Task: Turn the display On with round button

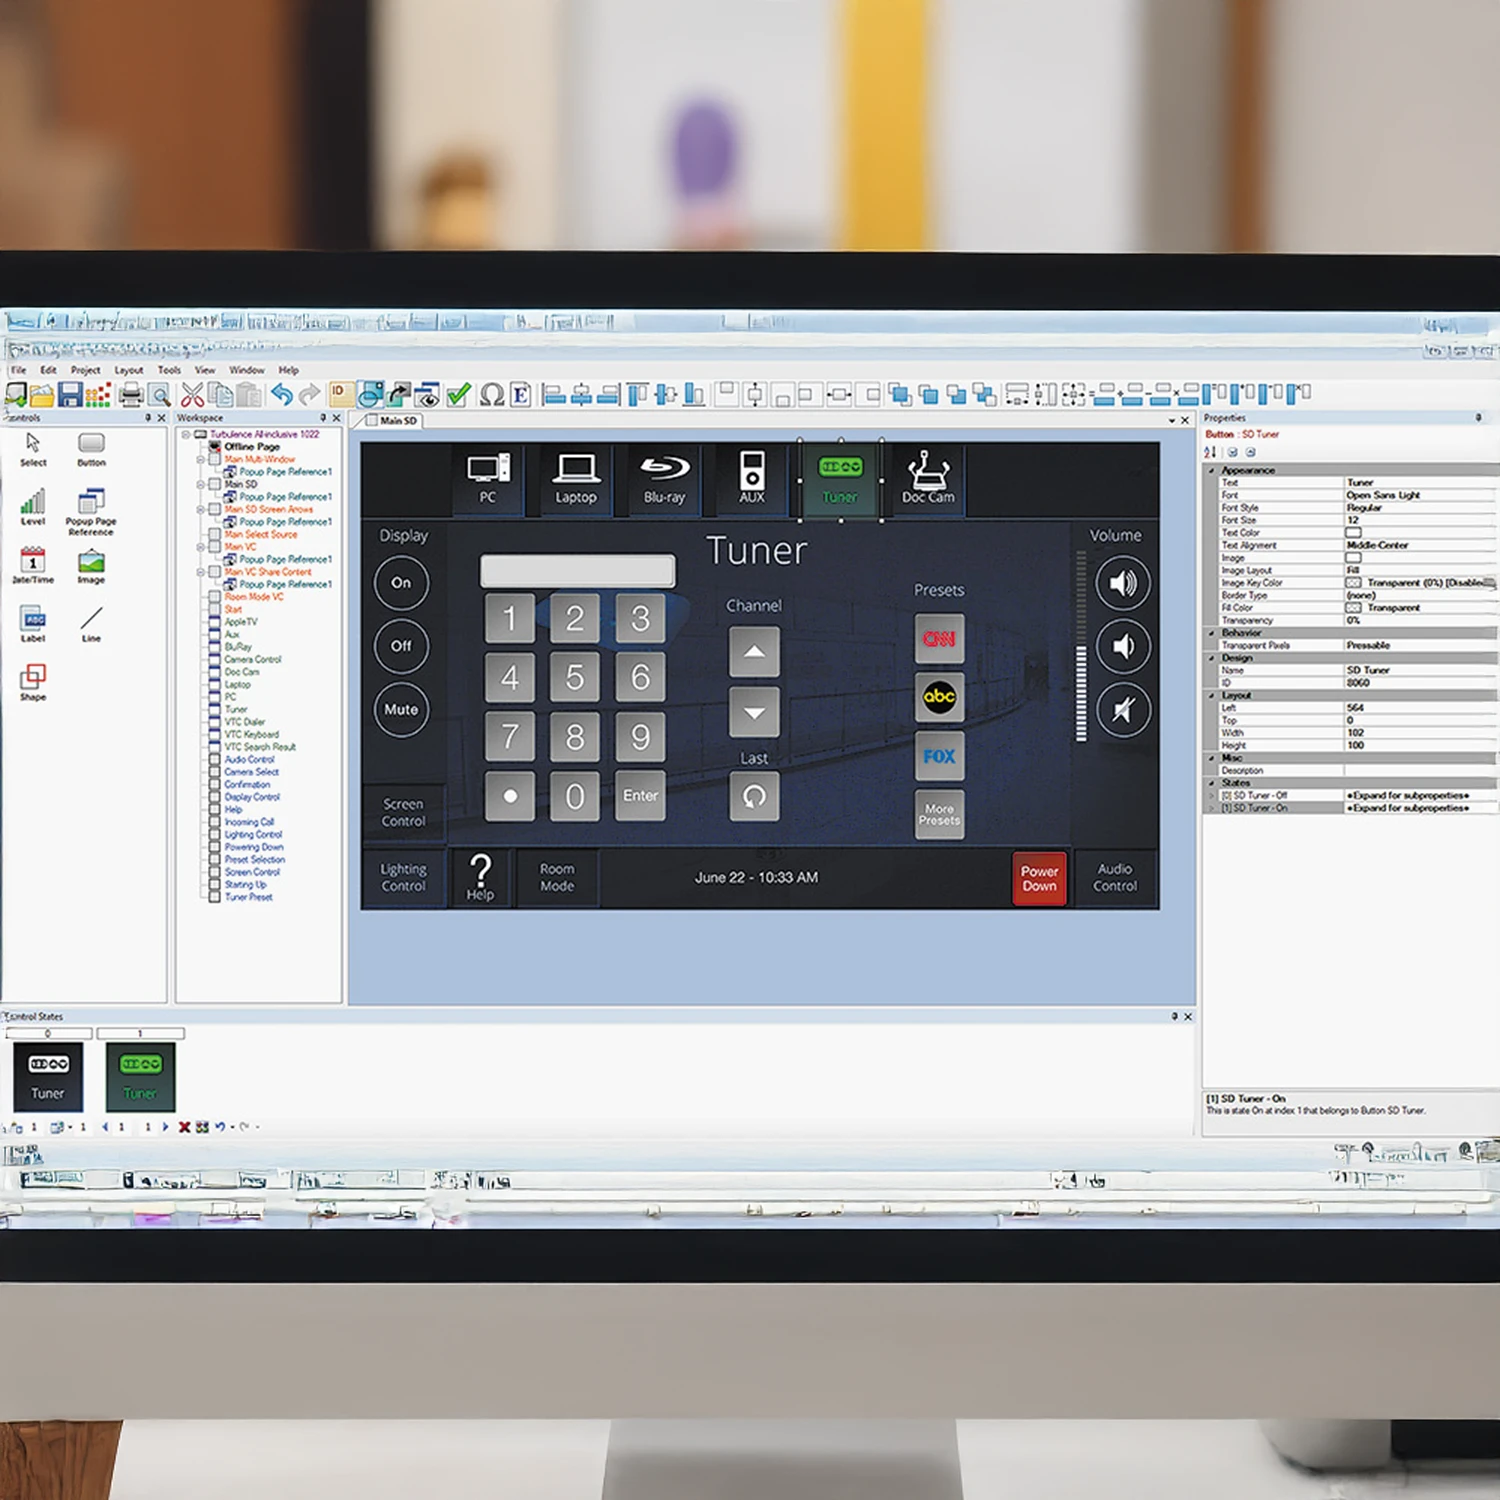Action: [x=401, y=583]
